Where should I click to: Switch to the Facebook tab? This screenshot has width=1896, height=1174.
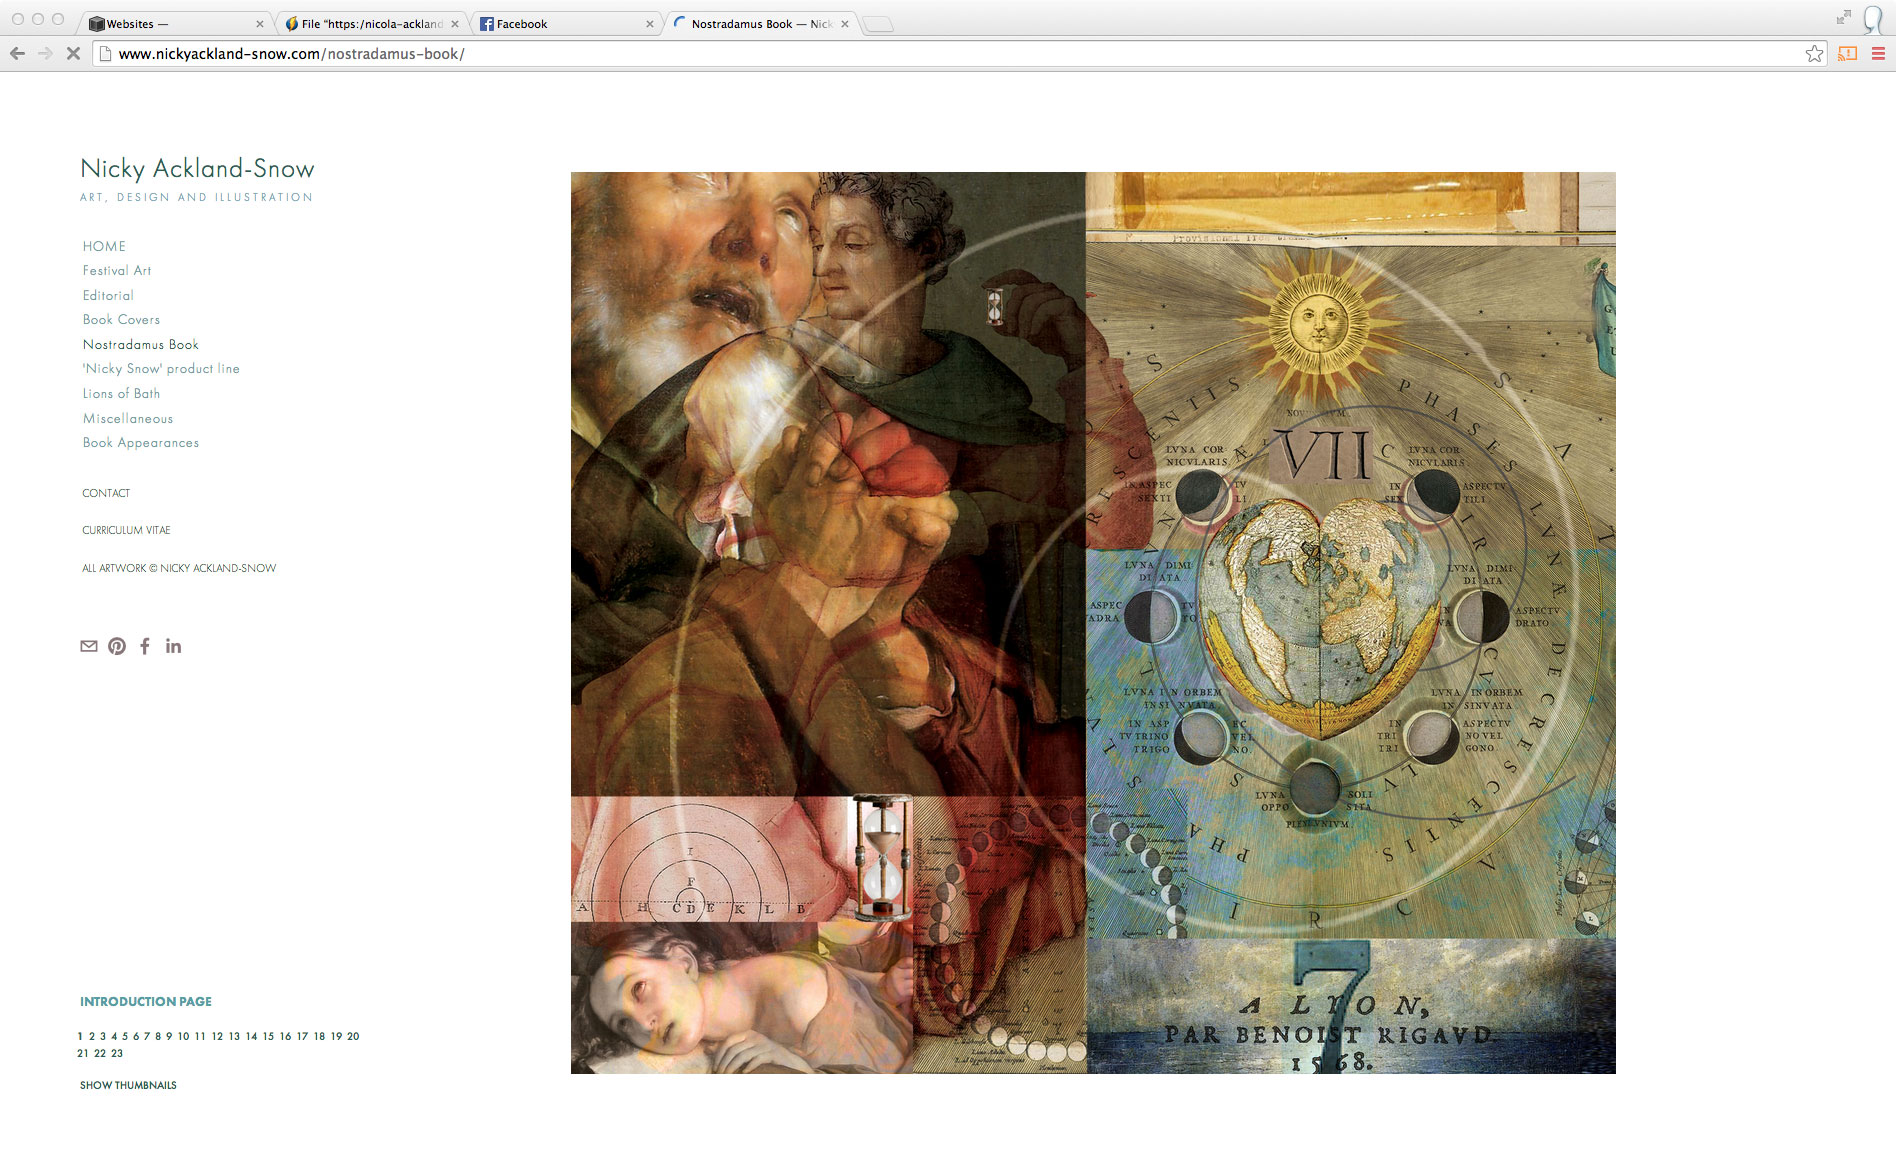click(565, 24)
